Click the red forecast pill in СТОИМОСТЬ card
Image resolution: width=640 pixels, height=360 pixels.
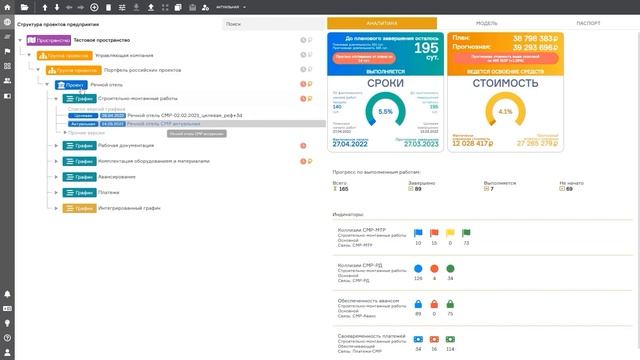point(505,58)
